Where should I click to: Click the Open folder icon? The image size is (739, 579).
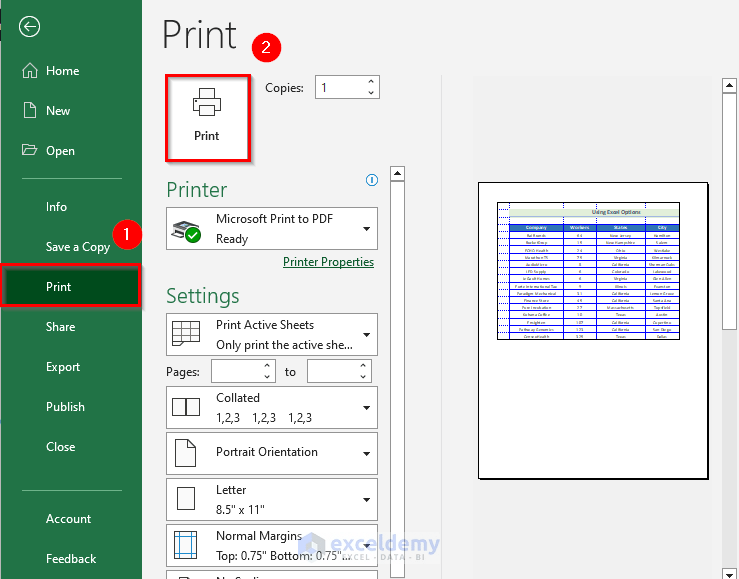[x=29, y=150]
